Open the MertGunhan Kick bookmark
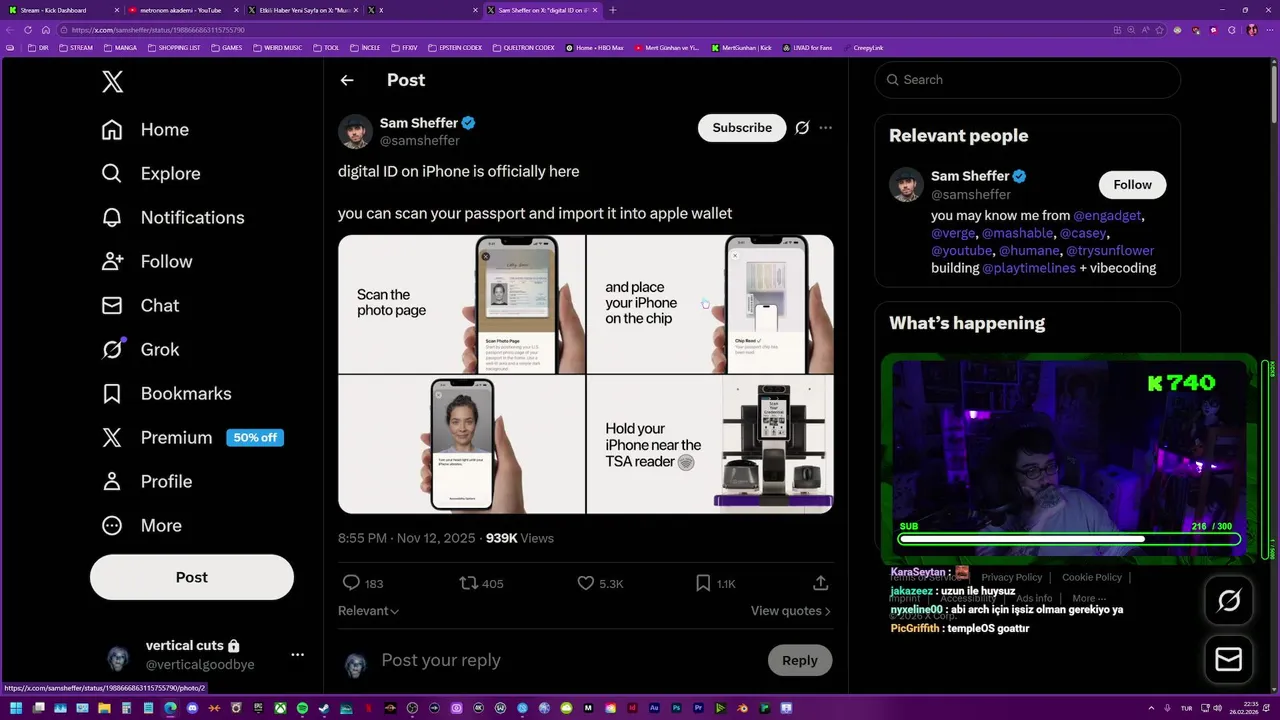This screenshot has height=720, width=1280. 741,48
